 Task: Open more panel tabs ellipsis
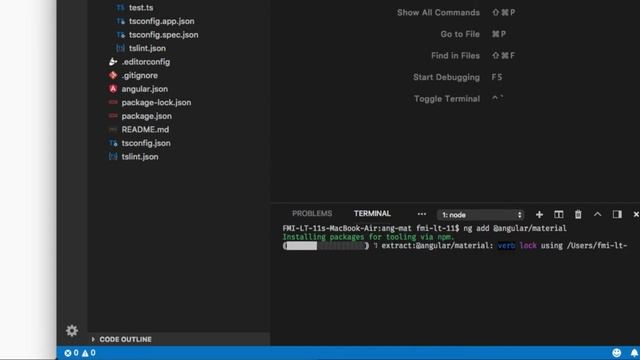[422, 214]
